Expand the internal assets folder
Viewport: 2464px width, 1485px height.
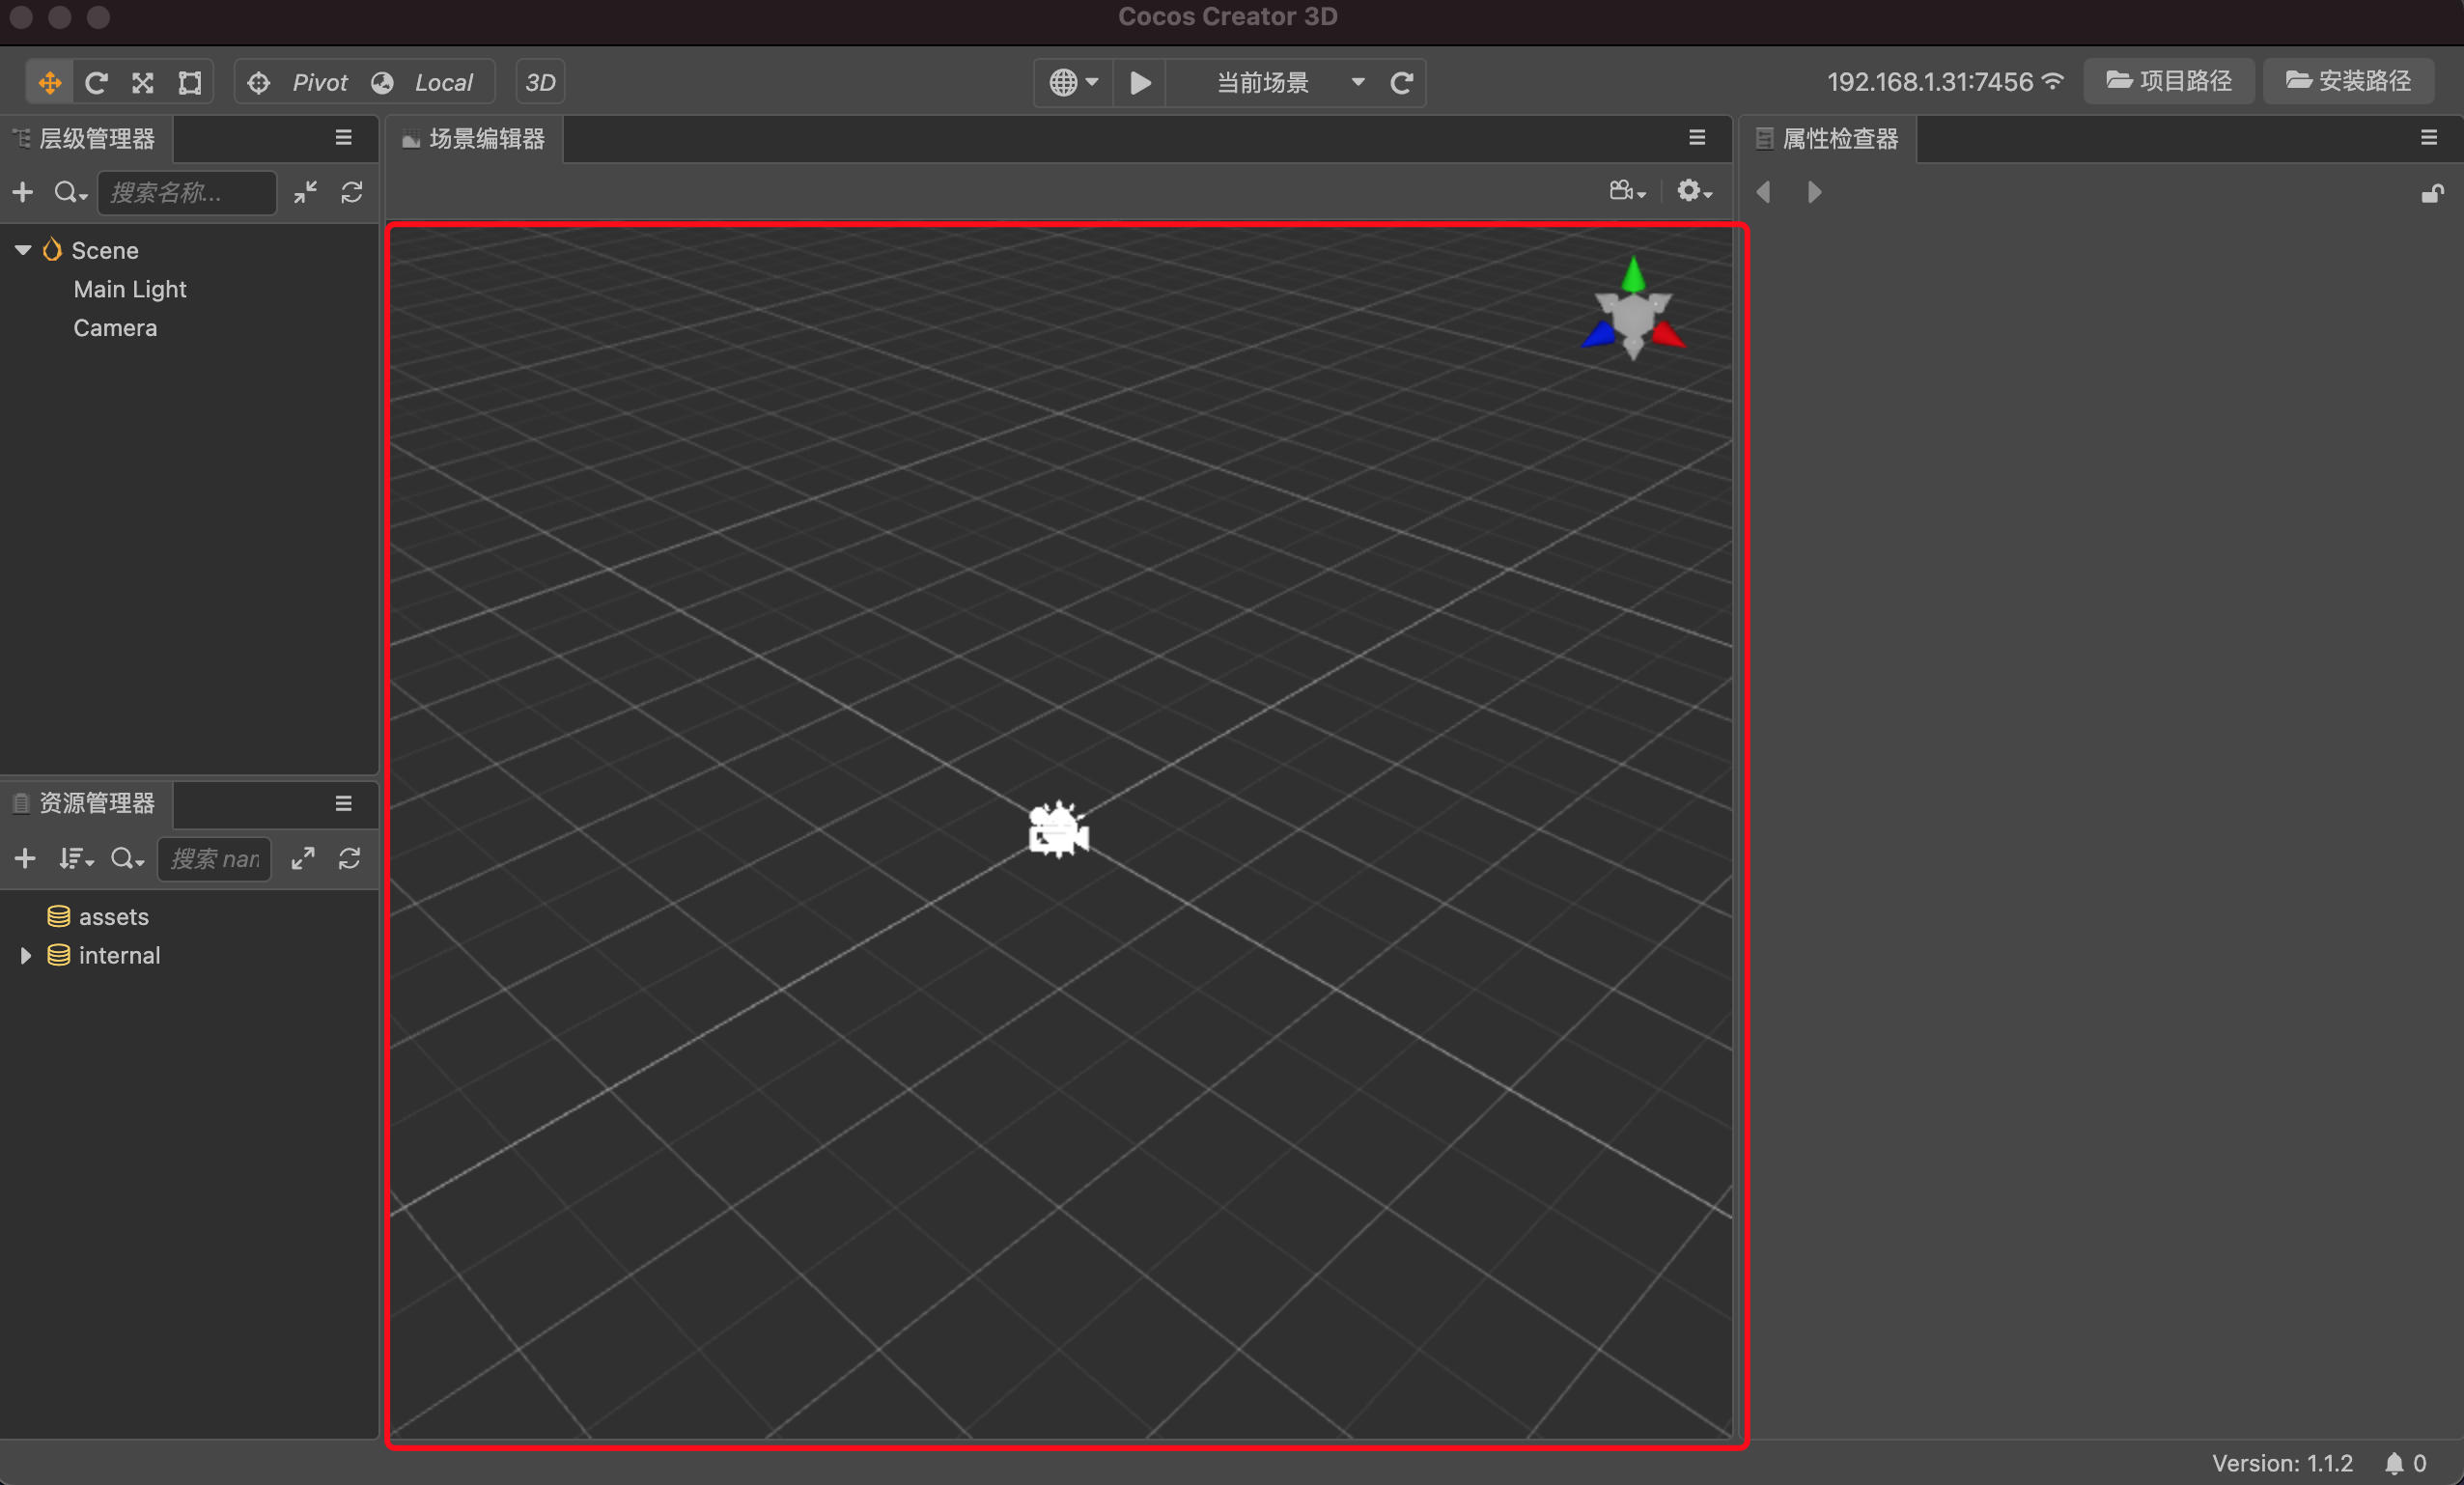coord(26,955)
